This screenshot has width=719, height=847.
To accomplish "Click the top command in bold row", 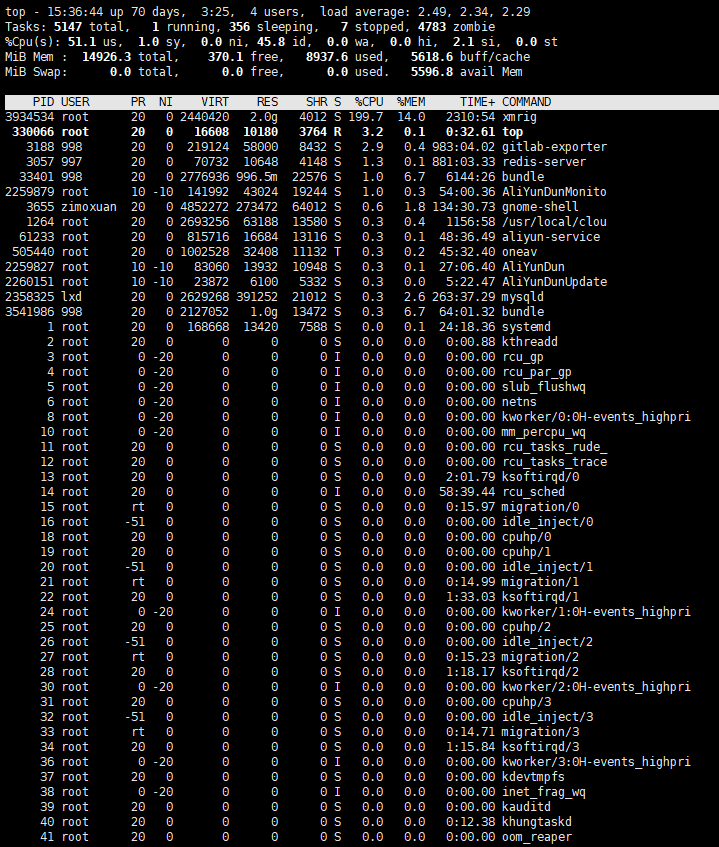I will (x=513, y=132).
